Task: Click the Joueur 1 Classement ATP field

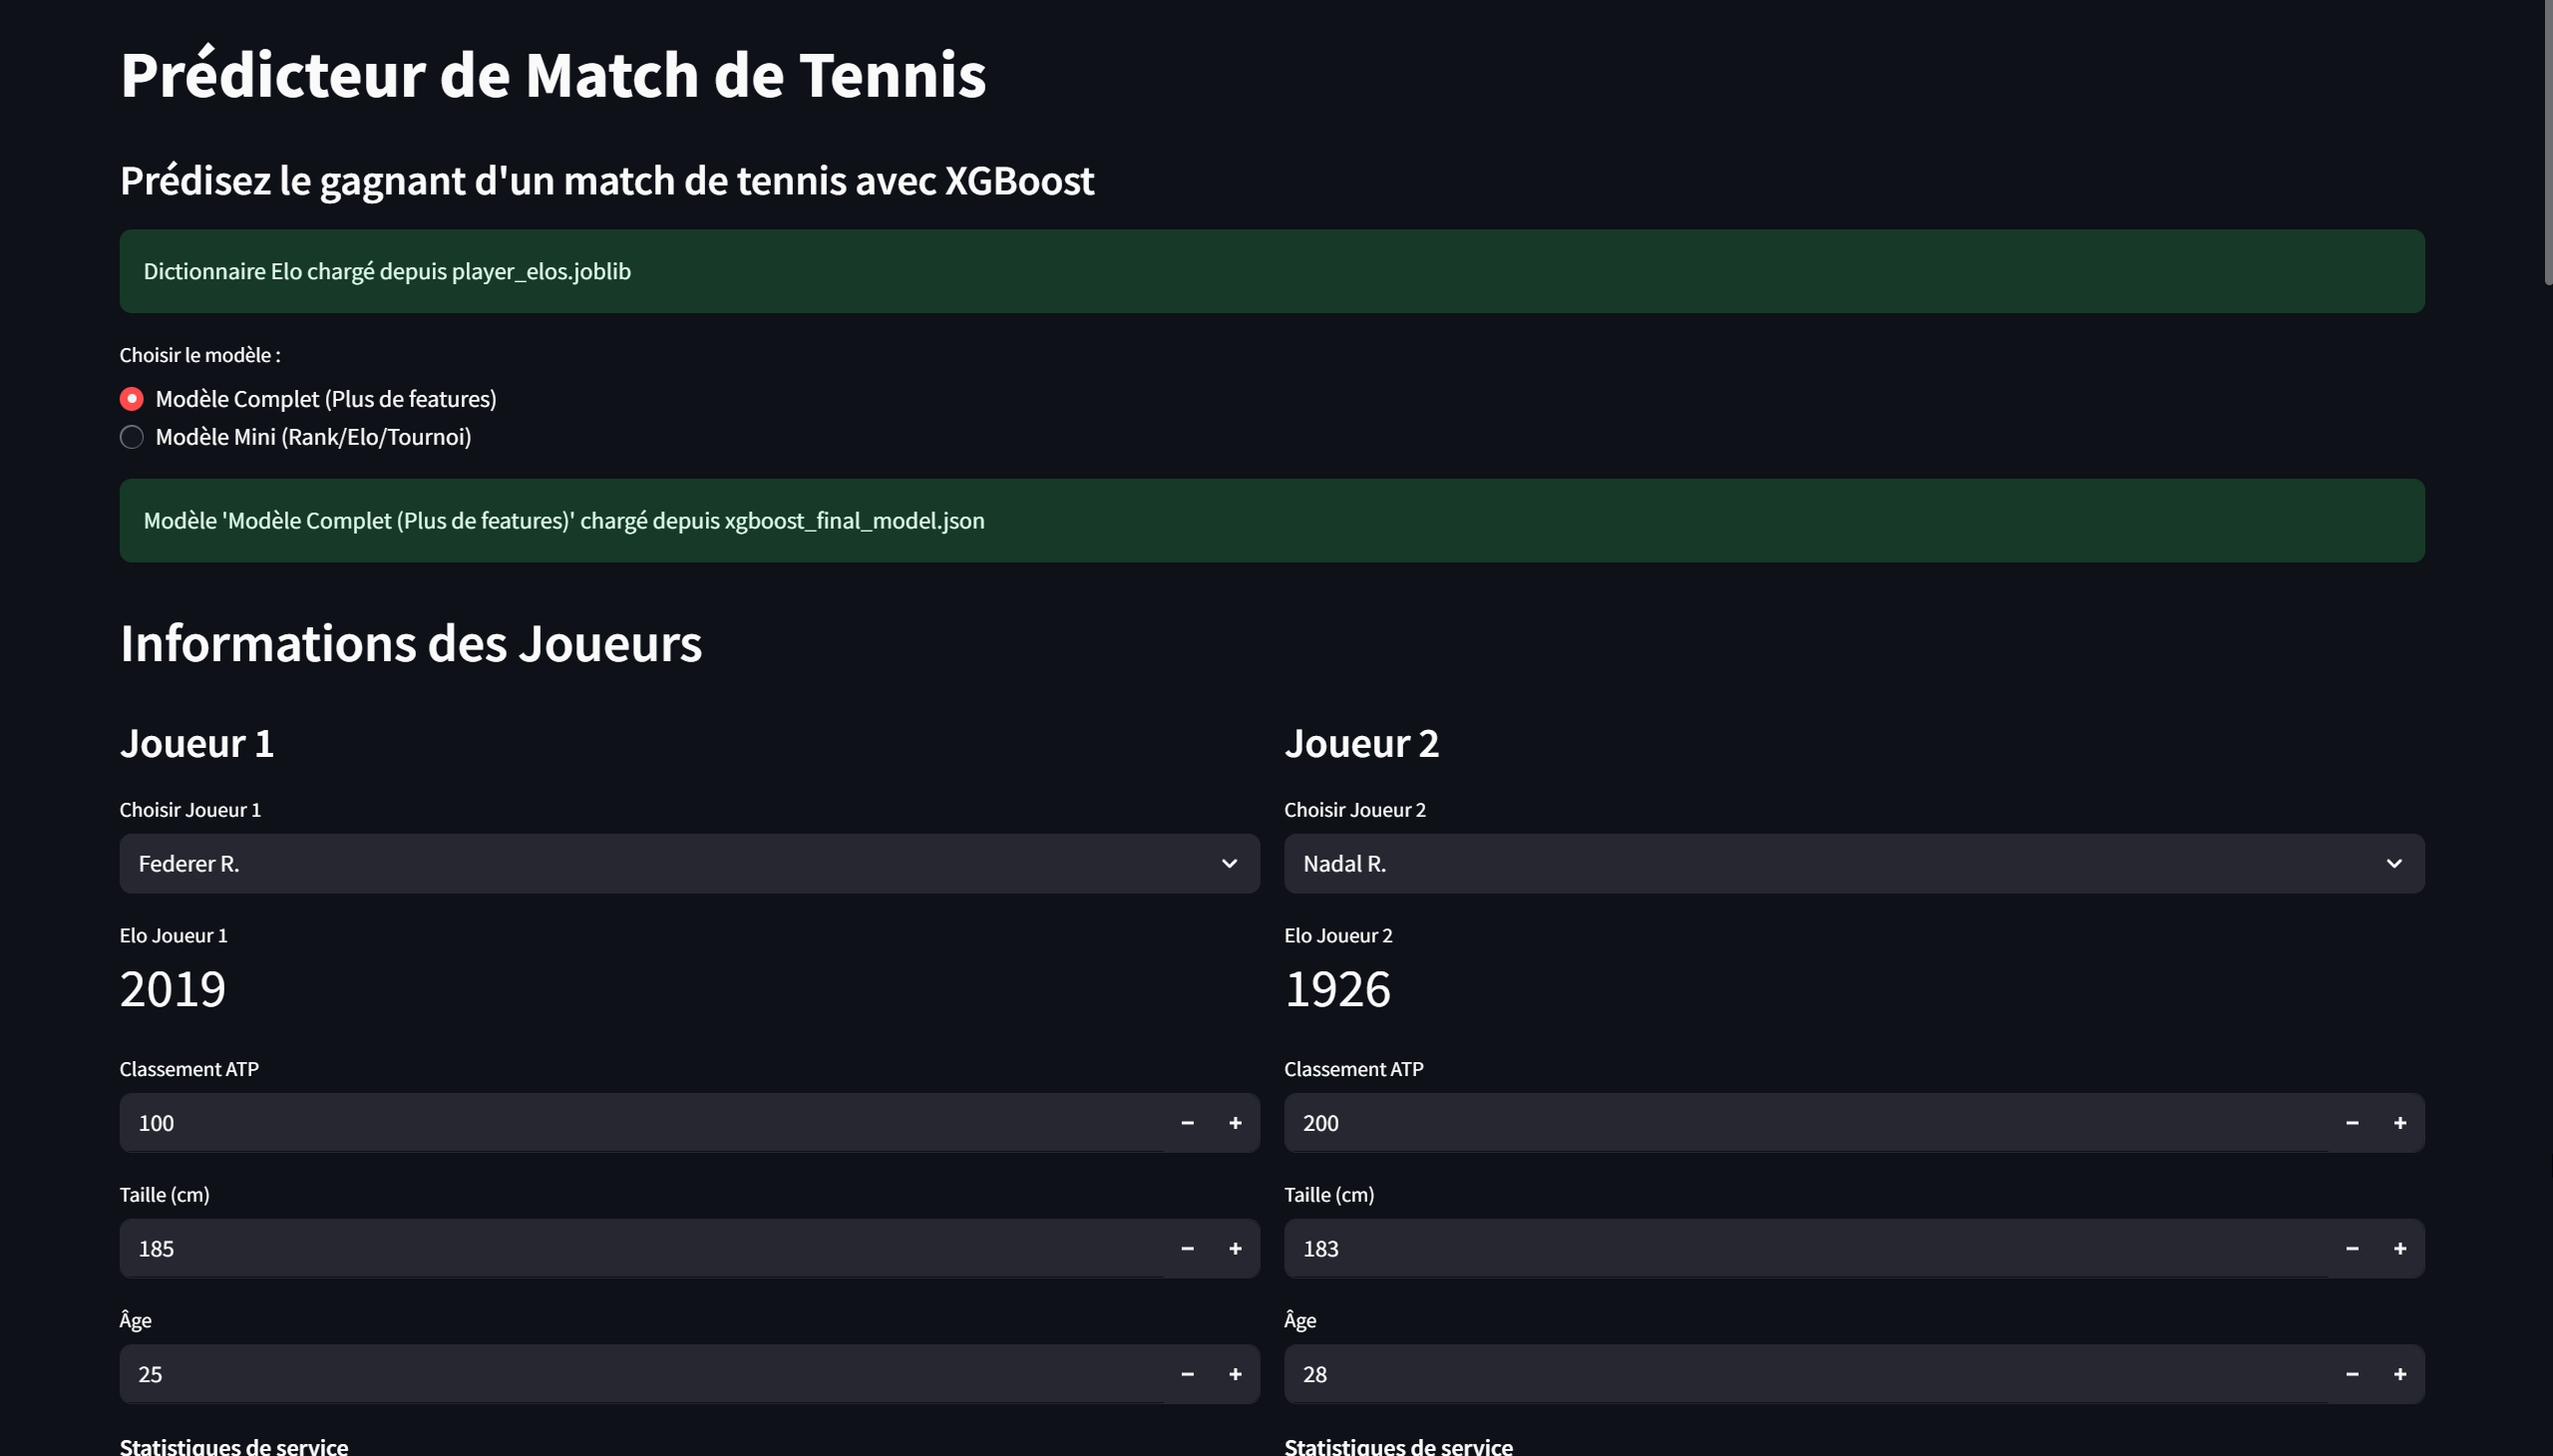Action: coord(640,1123)
